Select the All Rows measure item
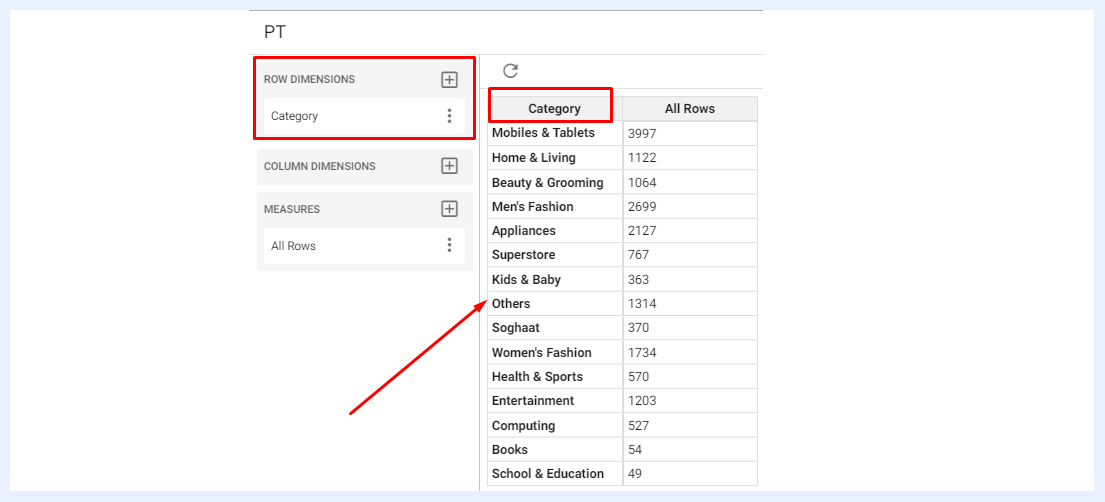 364,245
